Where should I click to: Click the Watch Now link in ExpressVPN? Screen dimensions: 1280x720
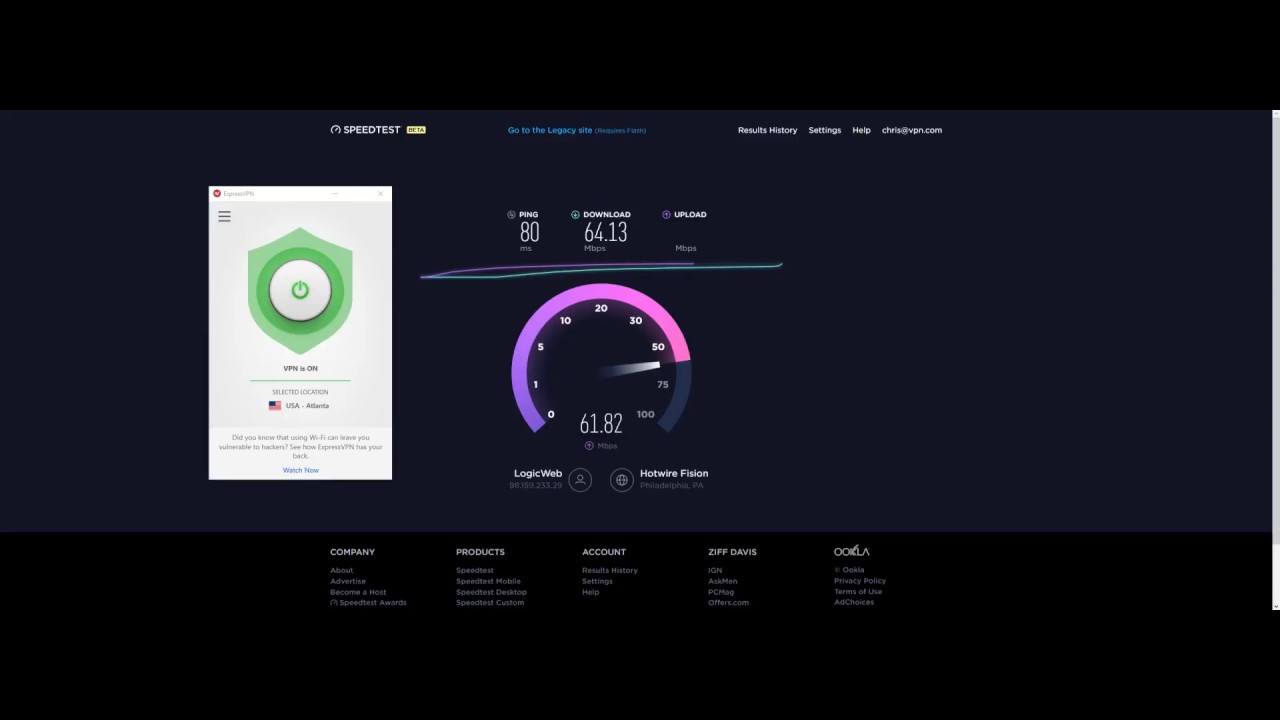pos(300,470)
